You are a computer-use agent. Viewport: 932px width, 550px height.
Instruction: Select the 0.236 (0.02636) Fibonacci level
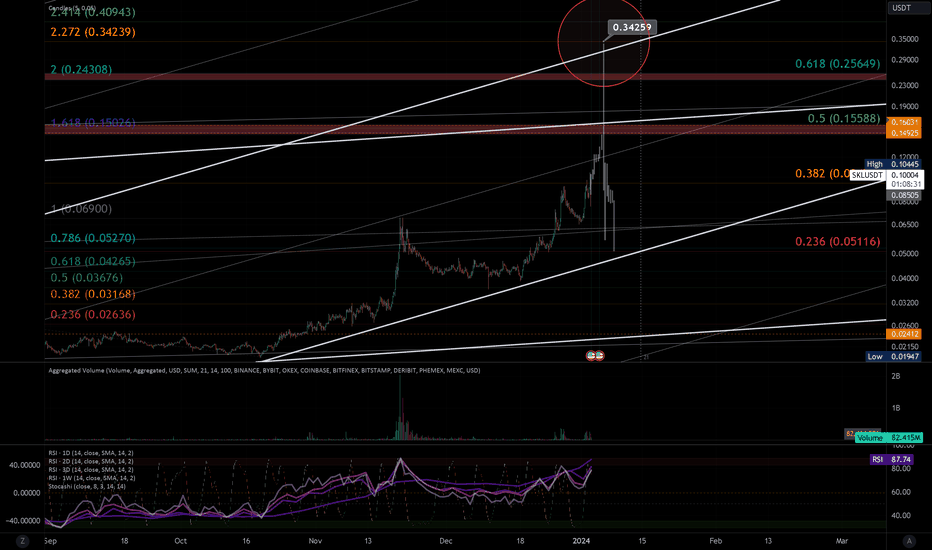(93, 315)
